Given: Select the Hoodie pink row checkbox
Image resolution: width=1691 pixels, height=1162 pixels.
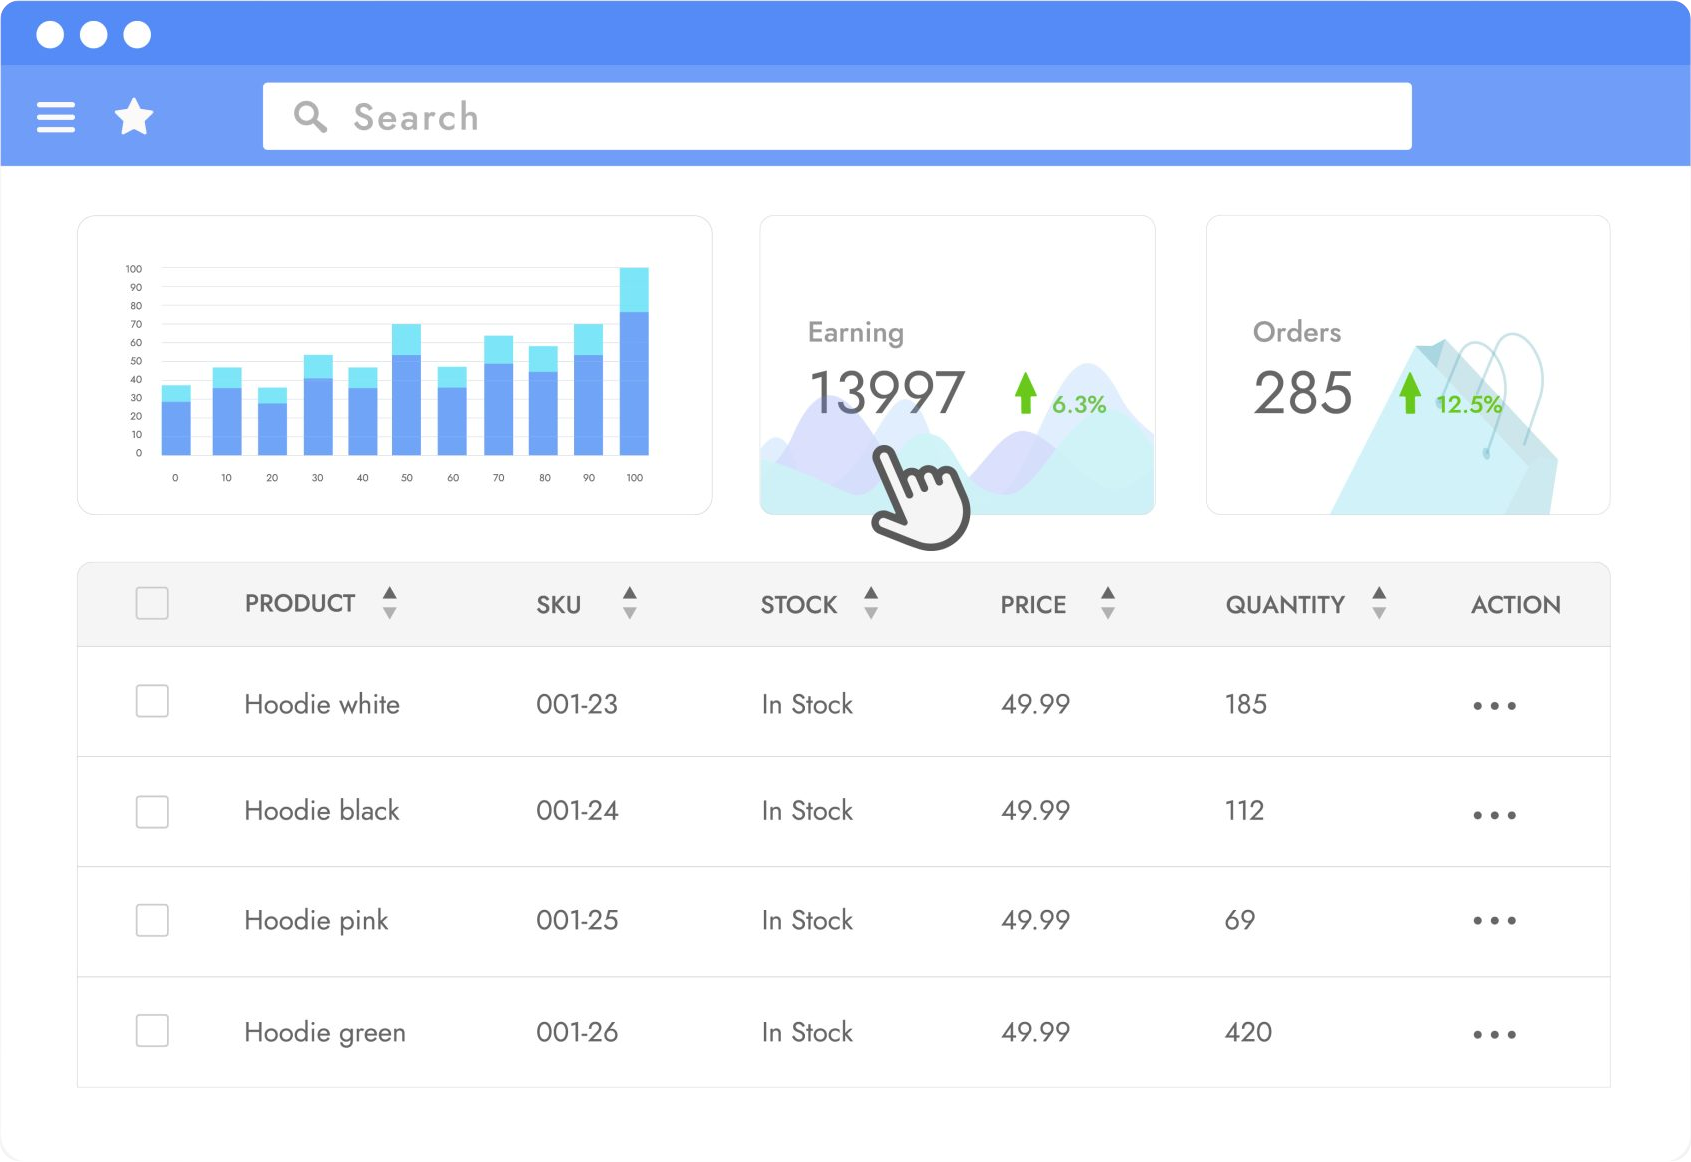Looking at the screenshot, I should (152, 920).
